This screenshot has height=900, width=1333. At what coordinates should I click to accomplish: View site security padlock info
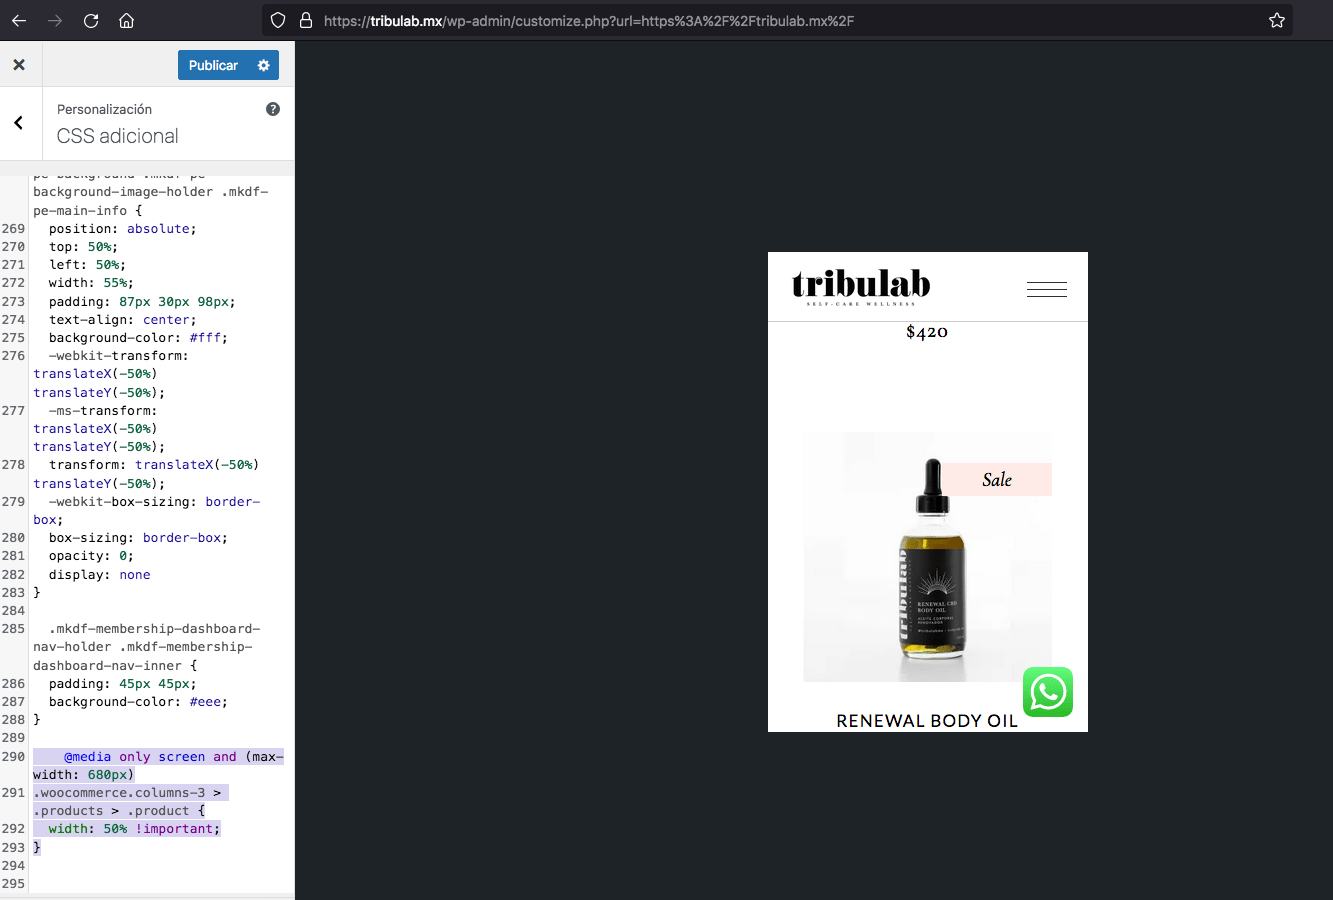coord(306,20)
